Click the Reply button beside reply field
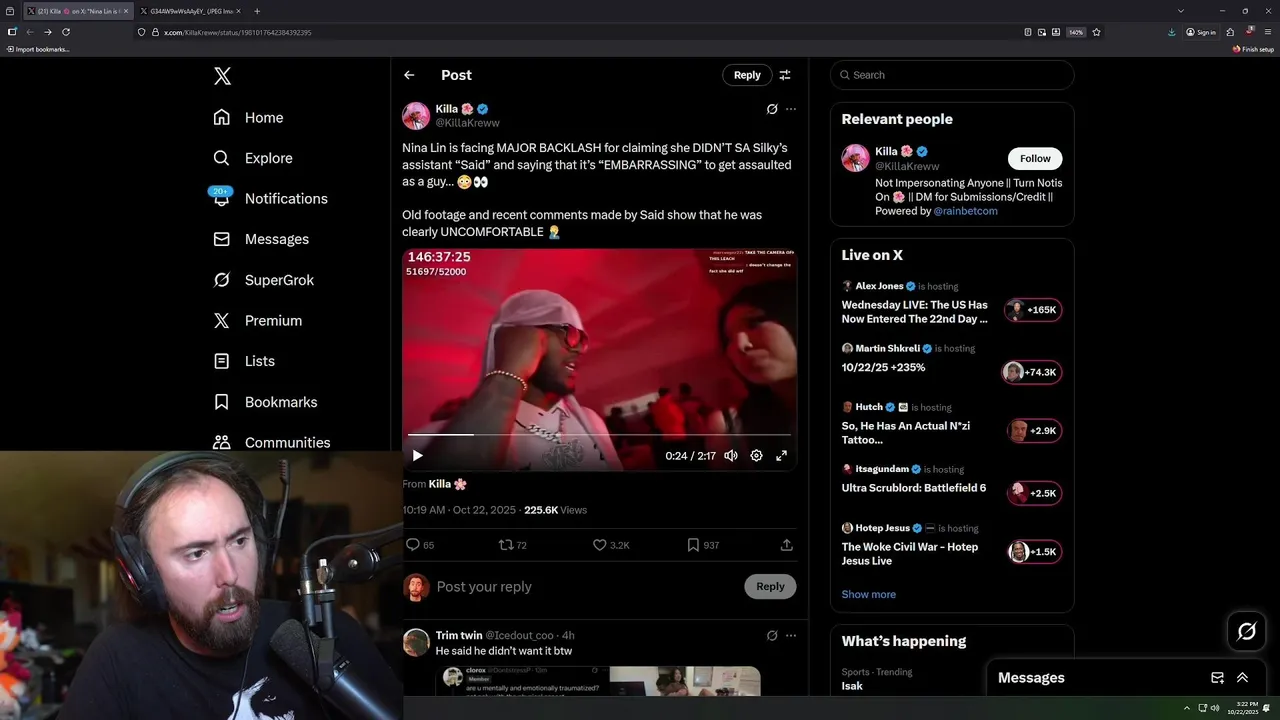Screen dimensions: 1280x720 [770, 587]
